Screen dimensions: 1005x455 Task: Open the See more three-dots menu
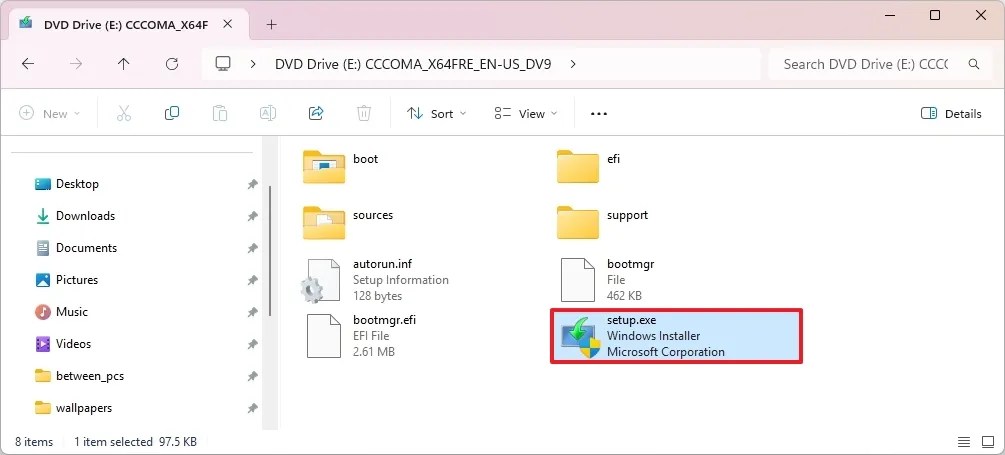(x=599, y=113)
